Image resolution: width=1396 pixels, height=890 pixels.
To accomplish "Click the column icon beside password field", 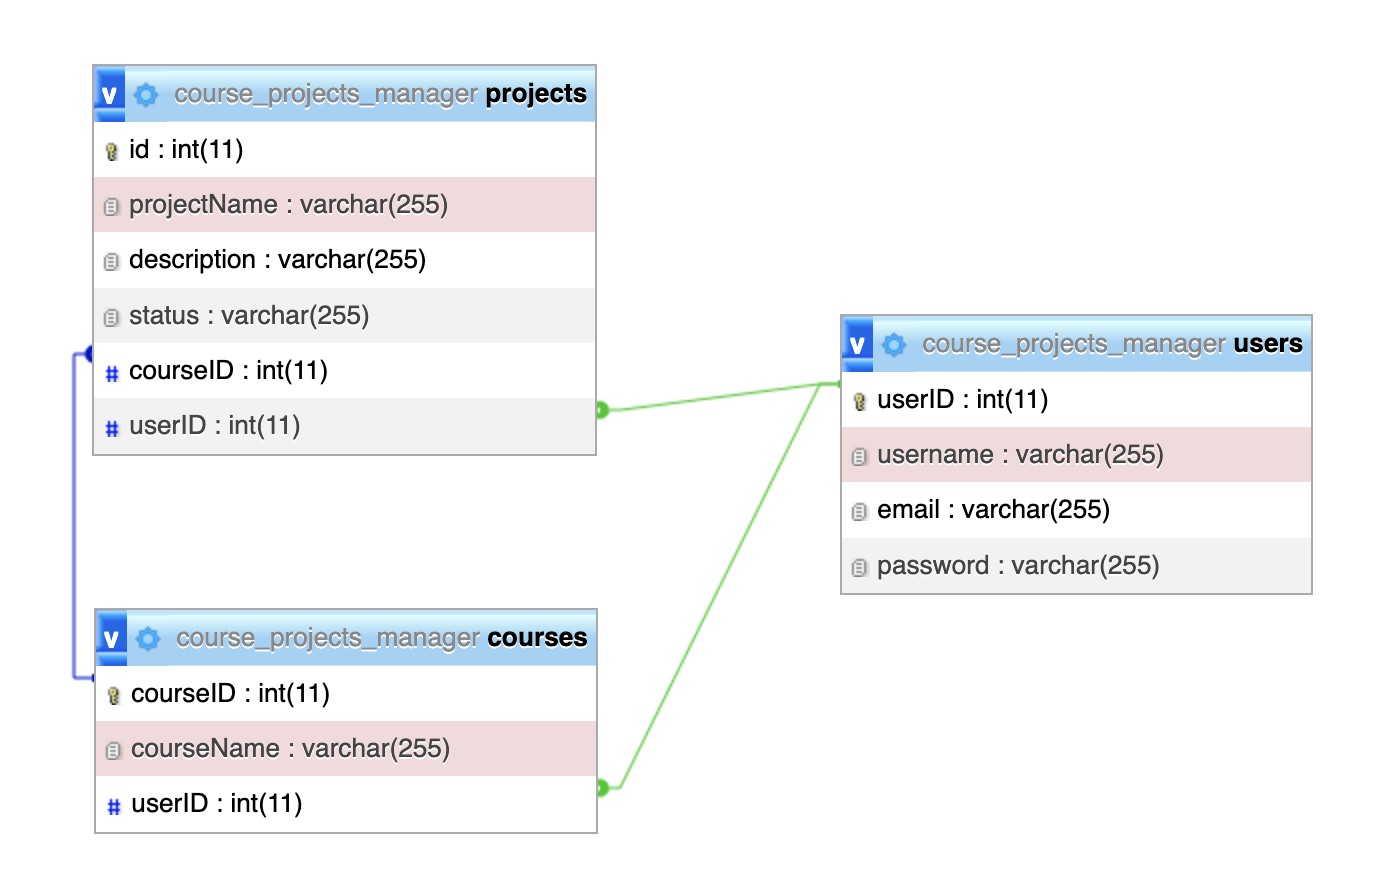I will tap(859, 568).
